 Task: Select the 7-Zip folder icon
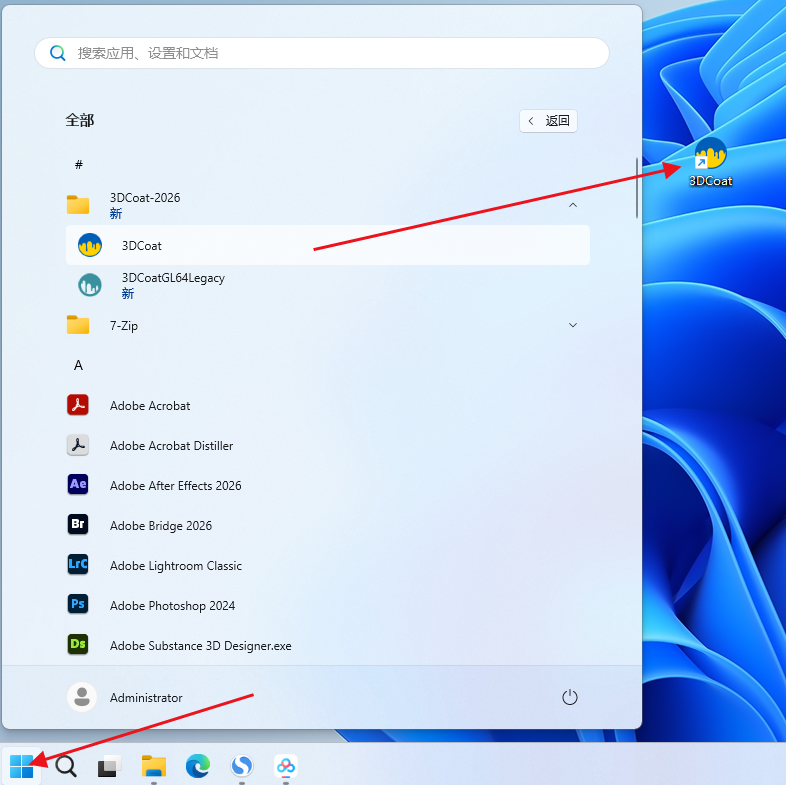pyautogui.click(x=78, y=325)
